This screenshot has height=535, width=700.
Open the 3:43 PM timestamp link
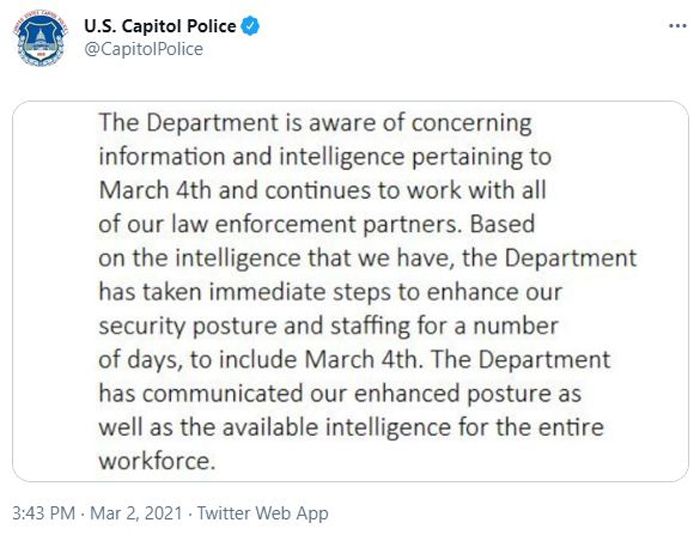point(44,513)
